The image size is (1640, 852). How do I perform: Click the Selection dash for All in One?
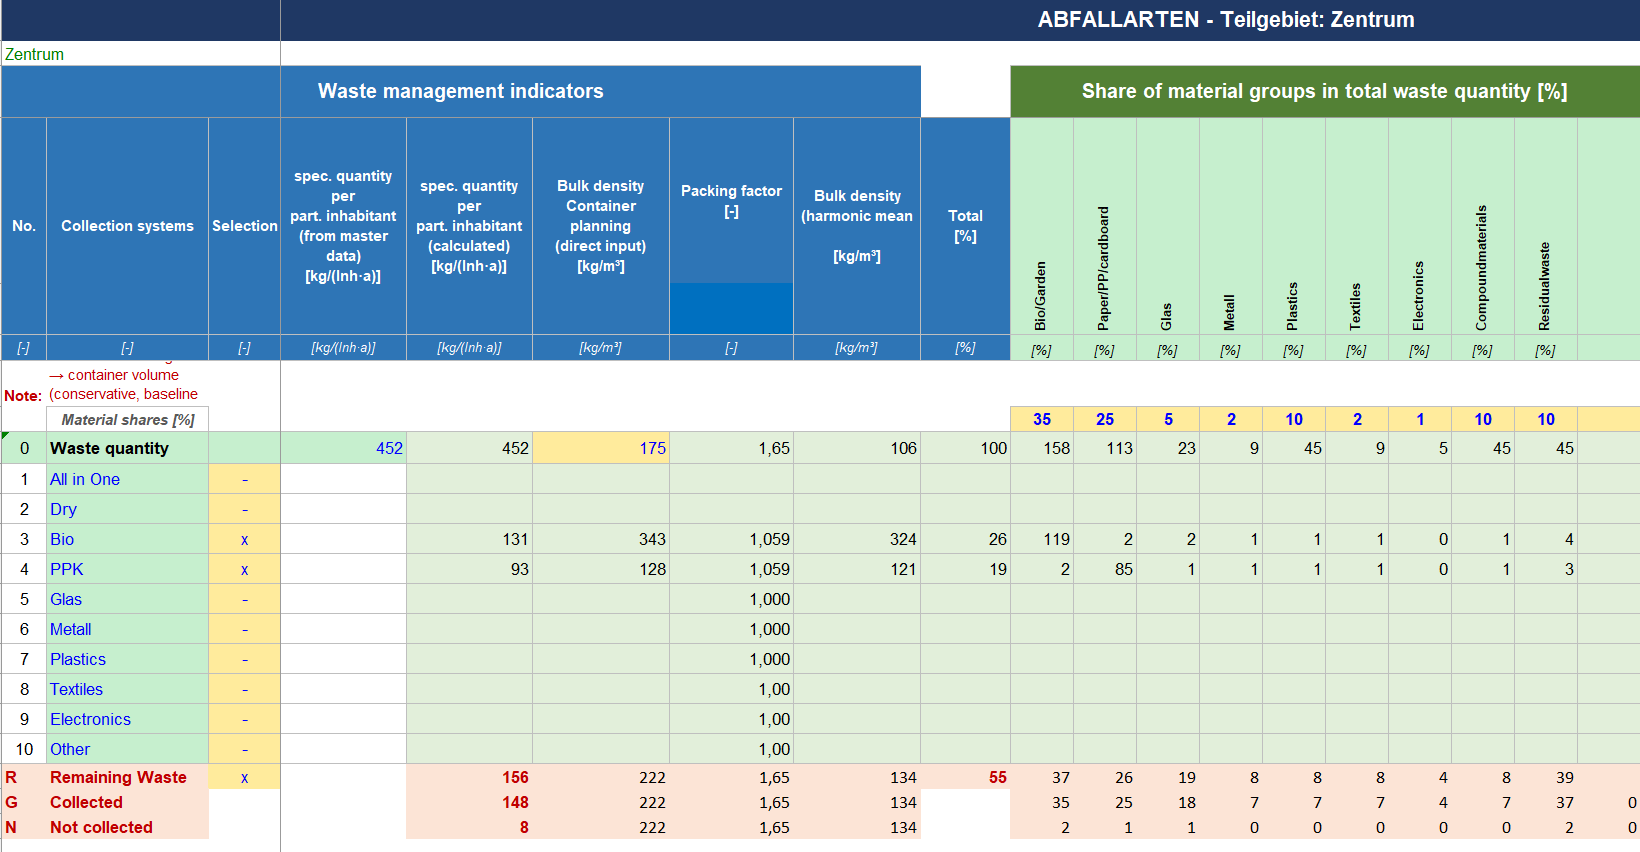[x=245, y=479]
